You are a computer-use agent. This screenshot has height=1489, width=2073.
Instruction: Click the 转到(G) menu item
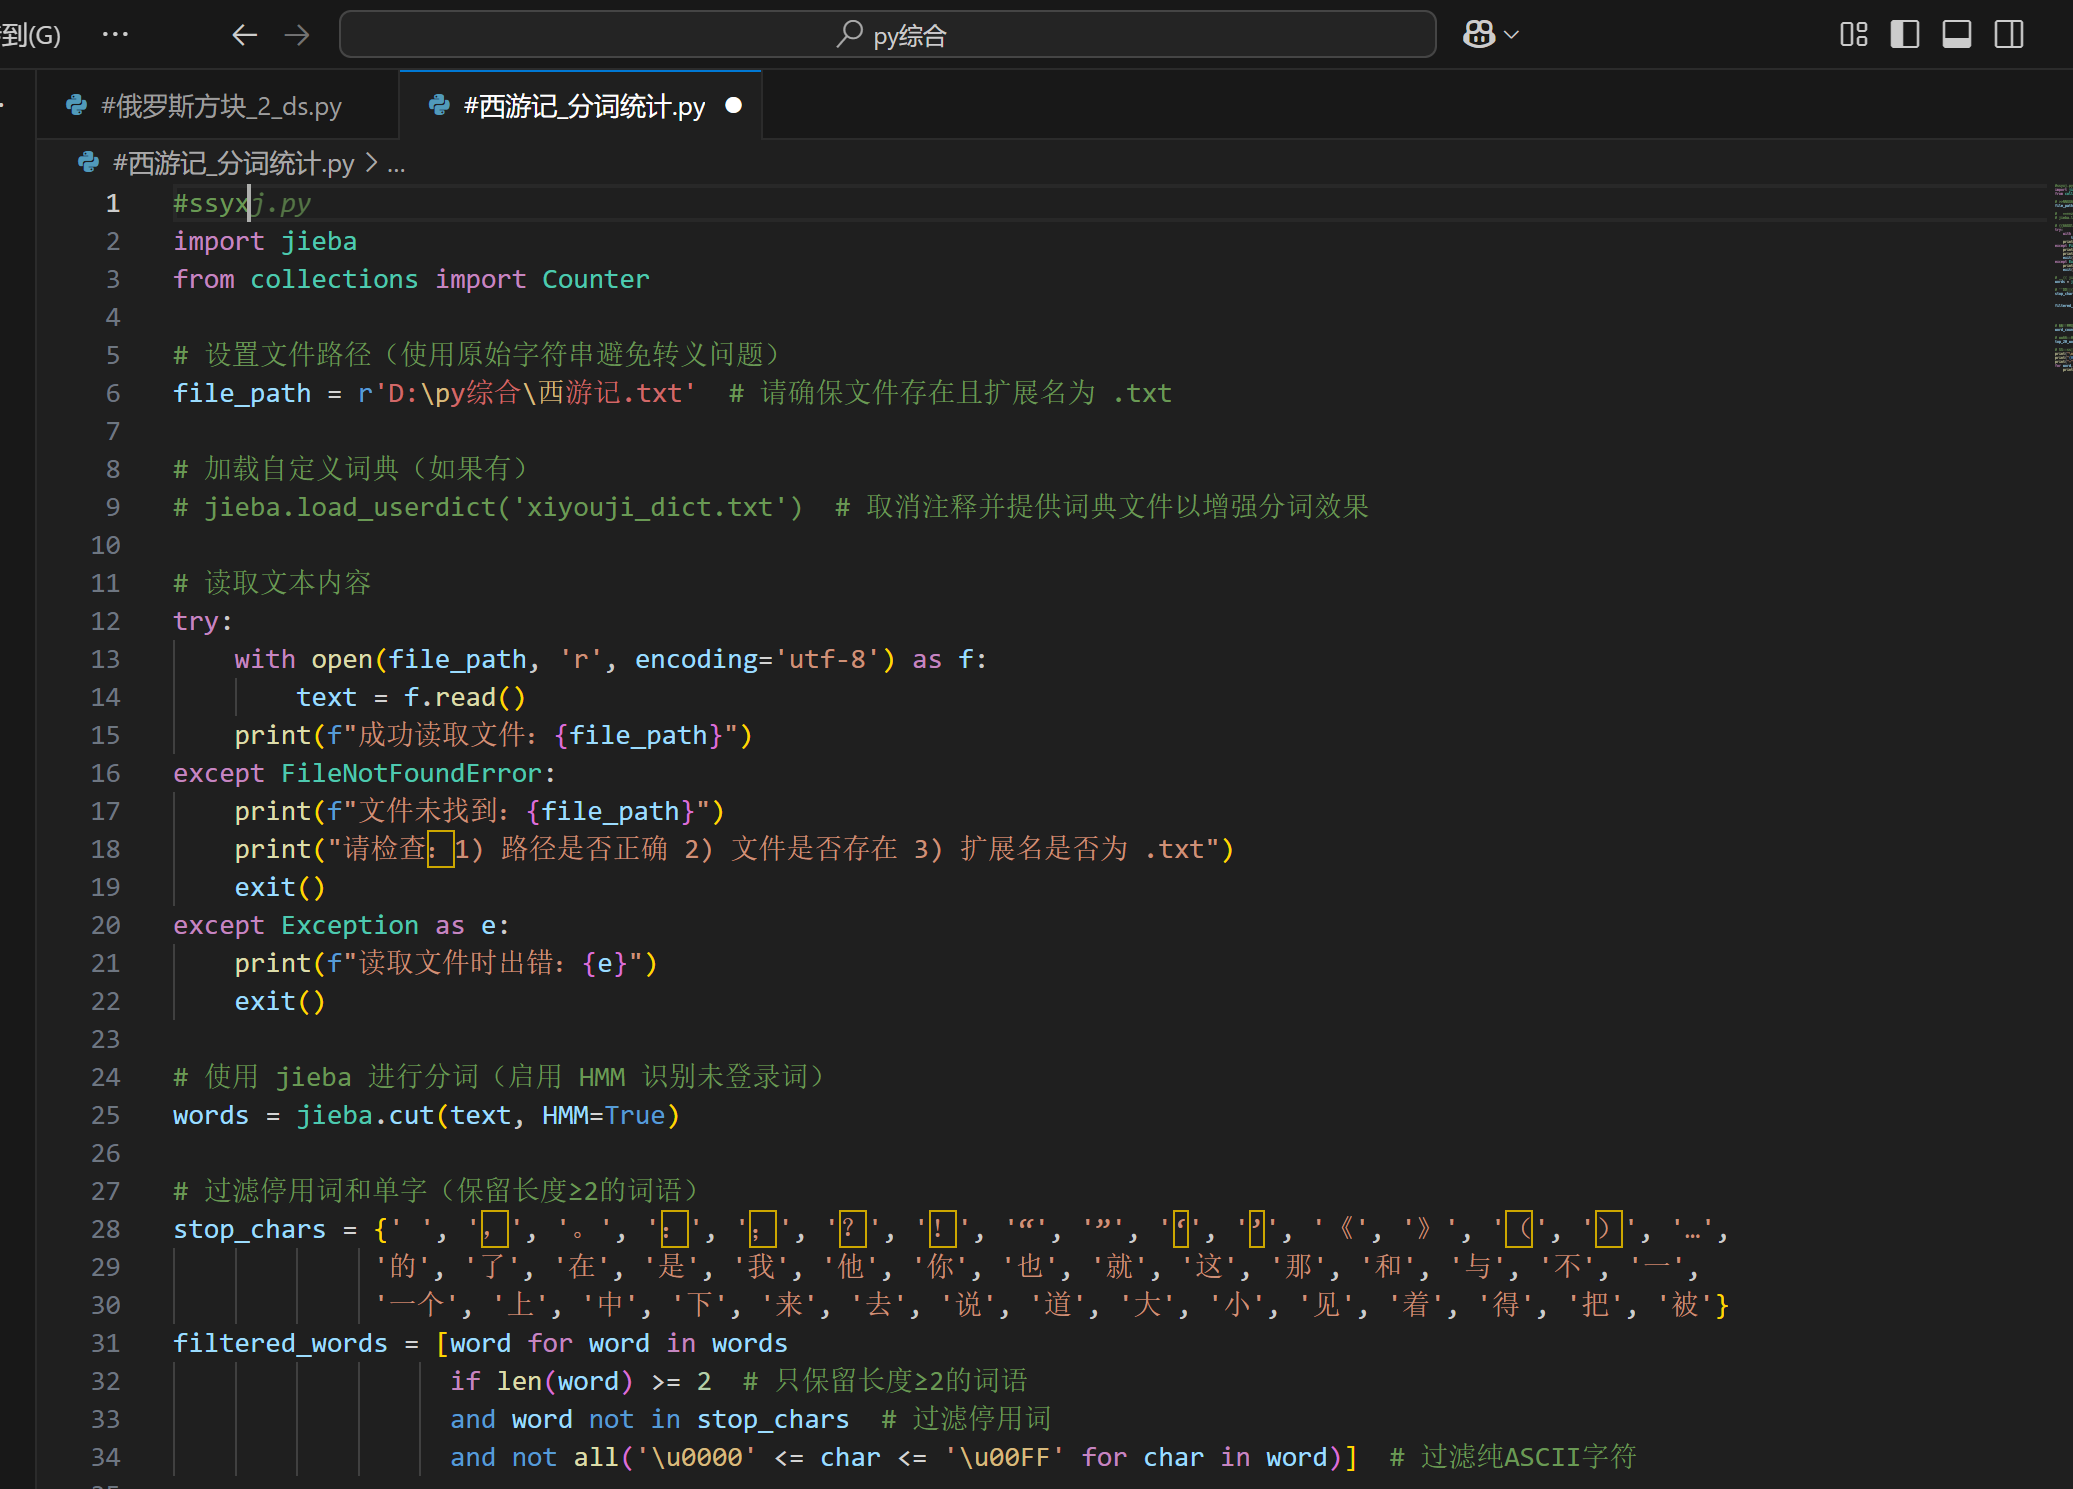30,35
